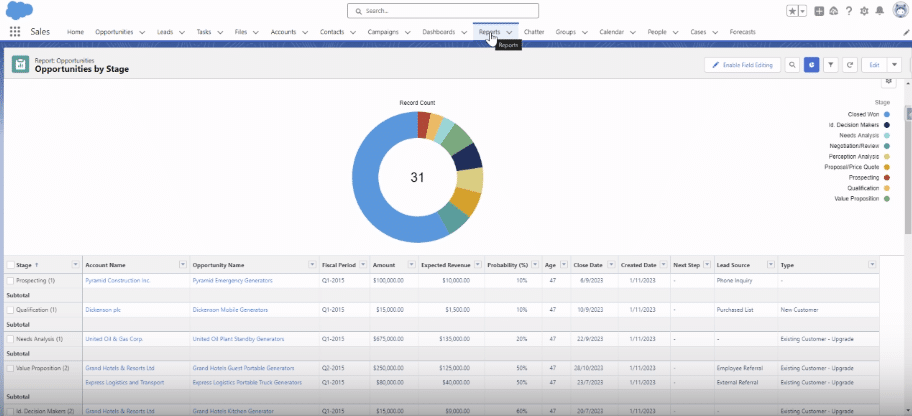Open Type column menu arrow

click(872, 265)
